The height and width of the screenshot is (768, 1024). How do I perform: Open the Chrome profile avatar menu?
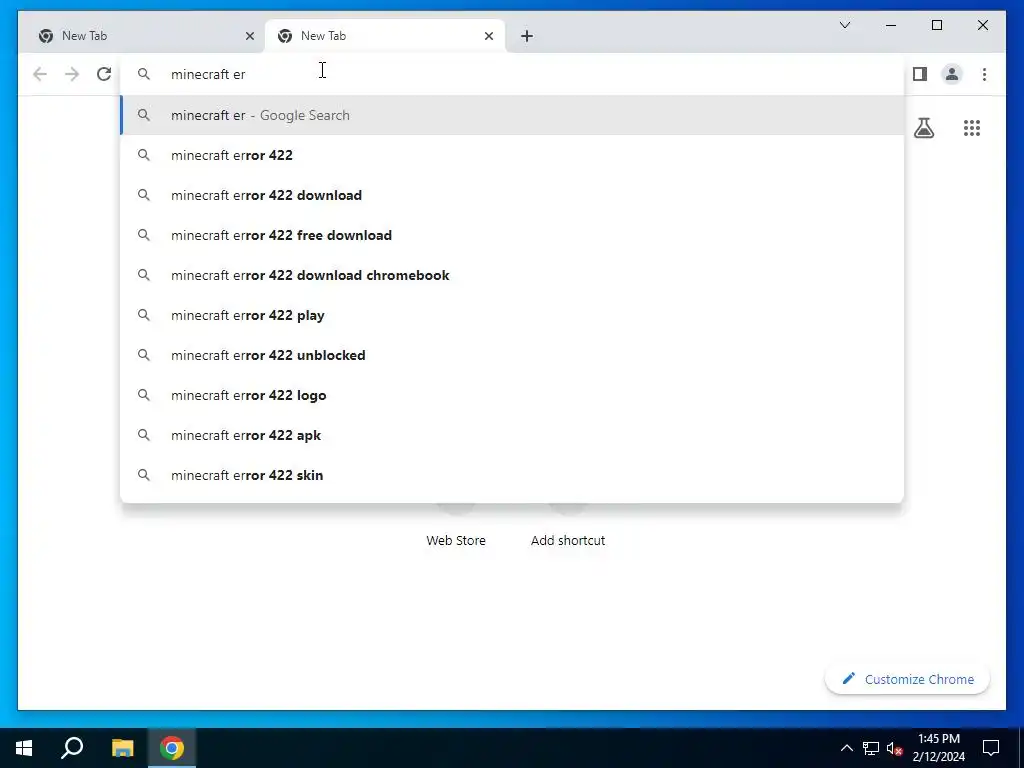click(x=952, y=74)
